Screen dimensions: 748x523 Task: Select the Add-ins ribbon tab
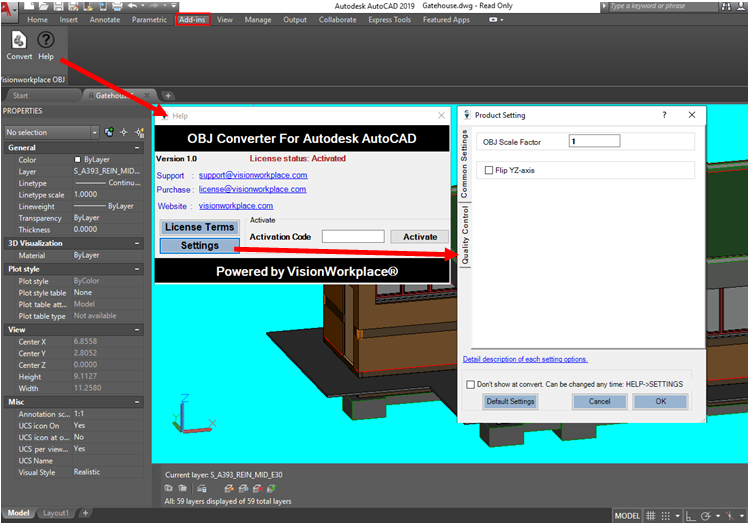192,20
